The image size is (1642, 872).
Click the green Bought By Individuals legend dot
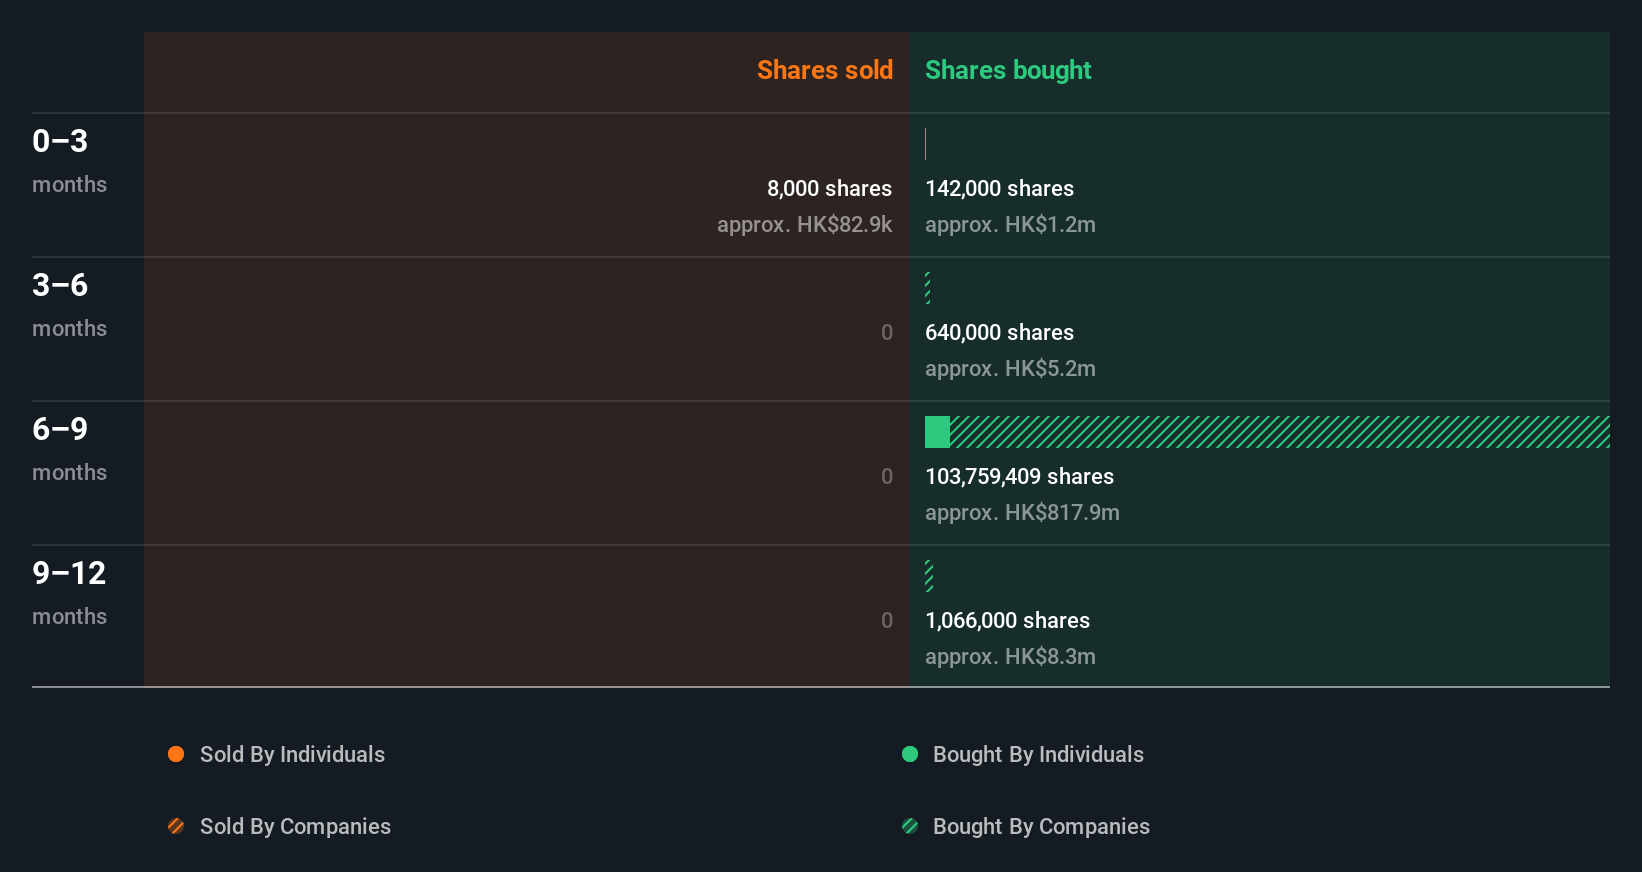pos(910,754)
